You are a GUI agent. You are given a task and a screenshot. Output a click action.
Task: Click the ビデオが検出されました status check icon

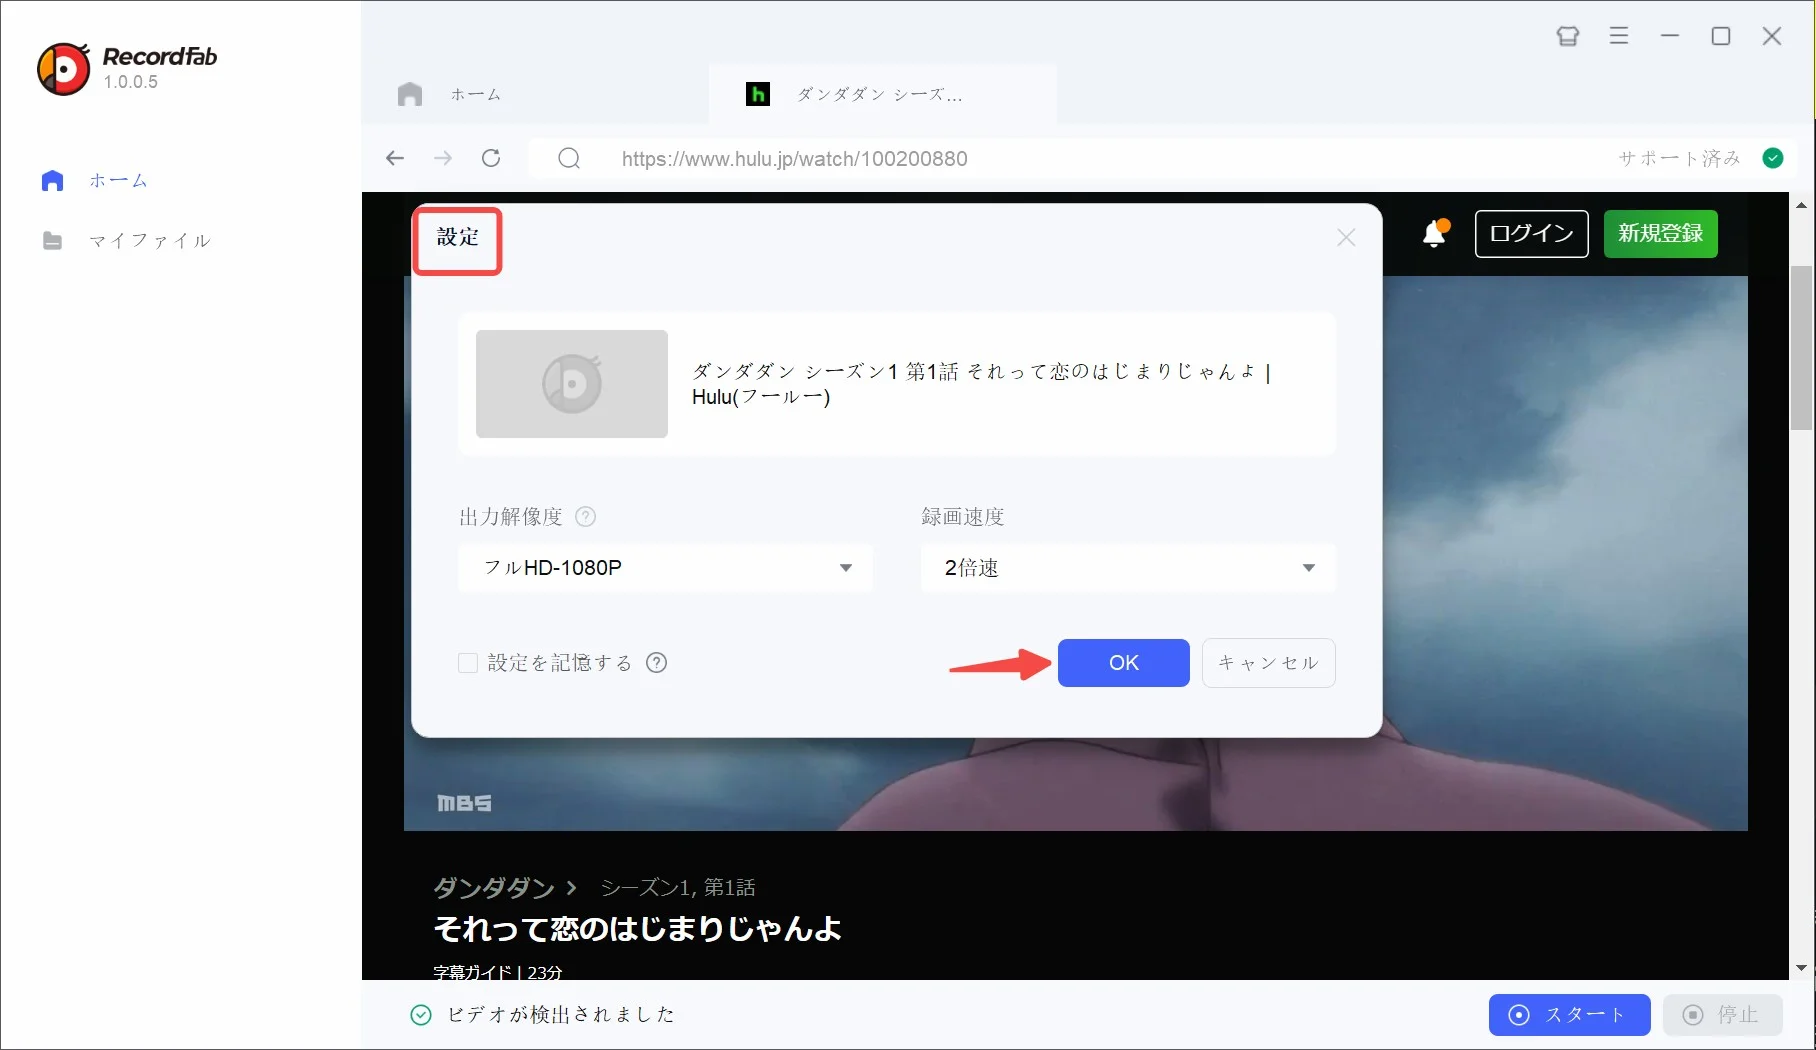click(x=421, y=1015)
